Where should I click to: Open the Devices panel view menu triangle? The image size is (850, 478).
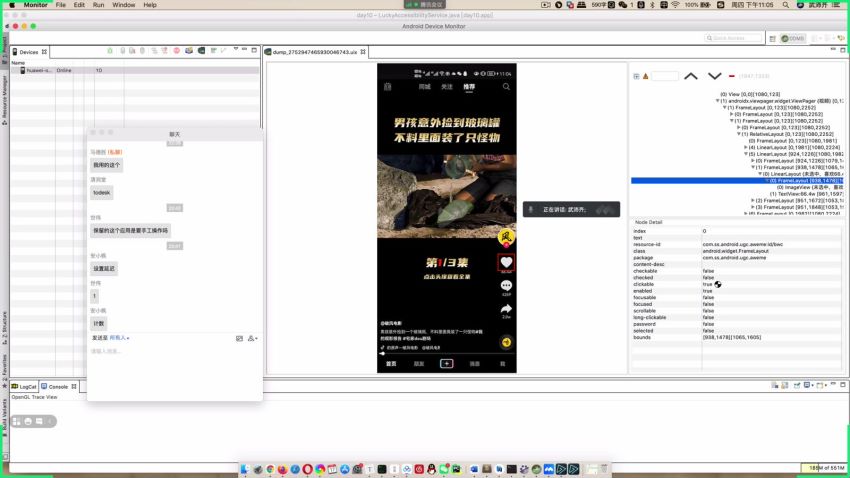pos(236,49)
